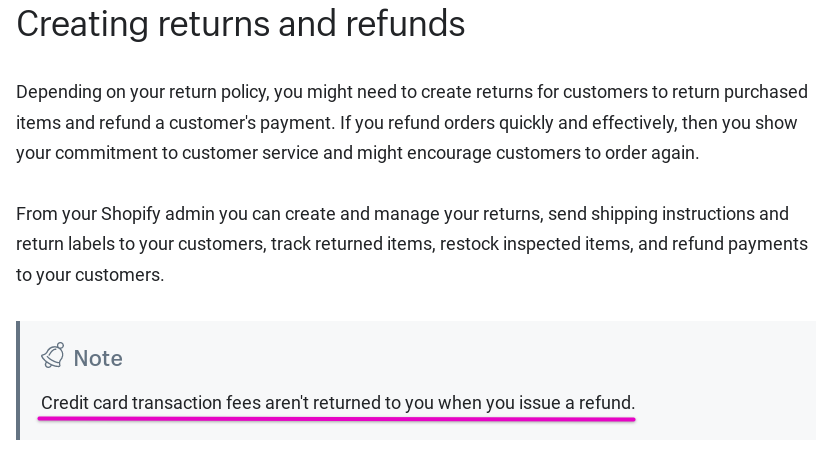Click "transaction fees" inside the note
Screen dimensions: 833x451
196,403
